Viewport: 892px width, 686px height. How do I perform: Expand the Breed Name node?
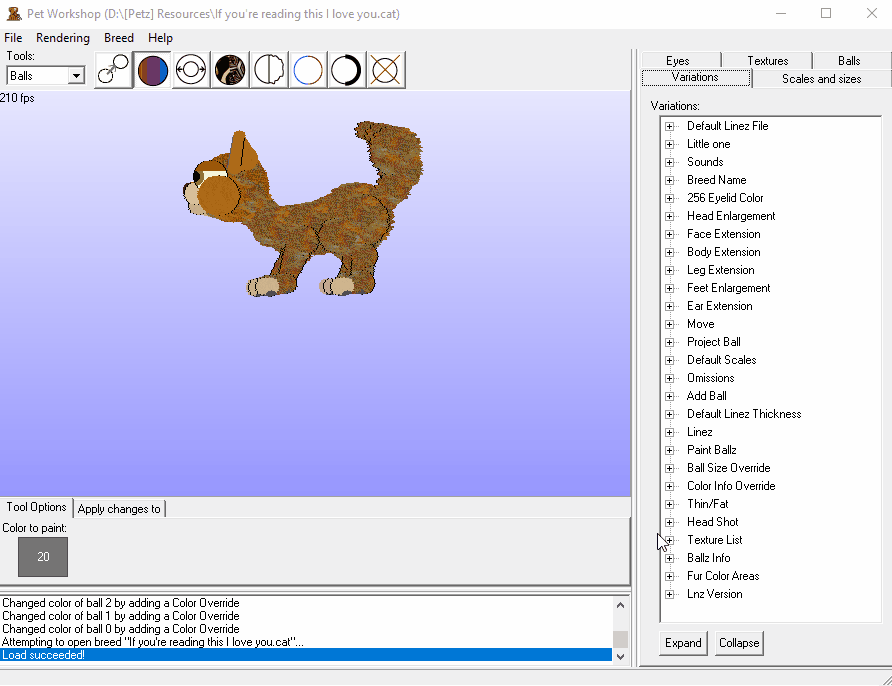tap(670, 180)
